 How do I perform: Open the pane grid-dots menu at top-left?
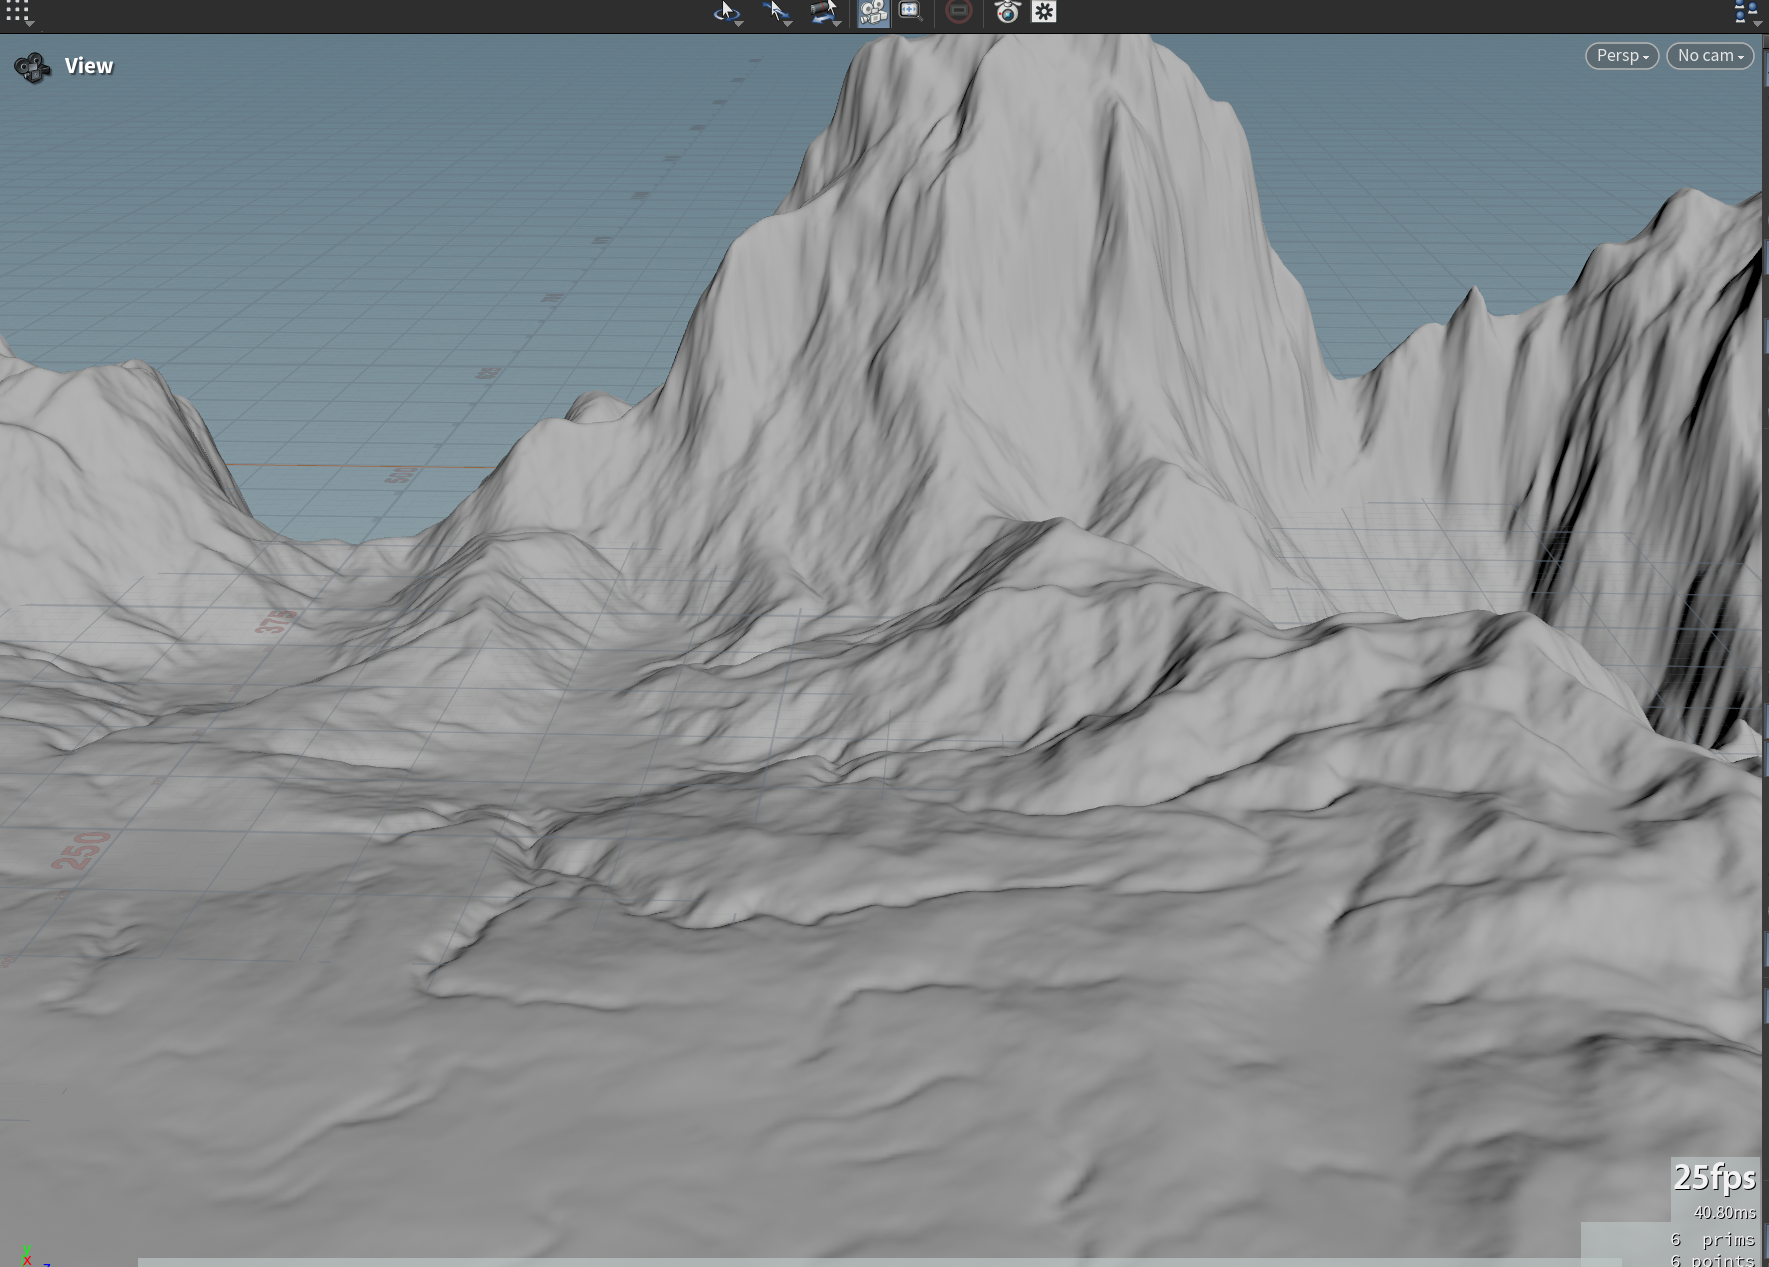18,13
